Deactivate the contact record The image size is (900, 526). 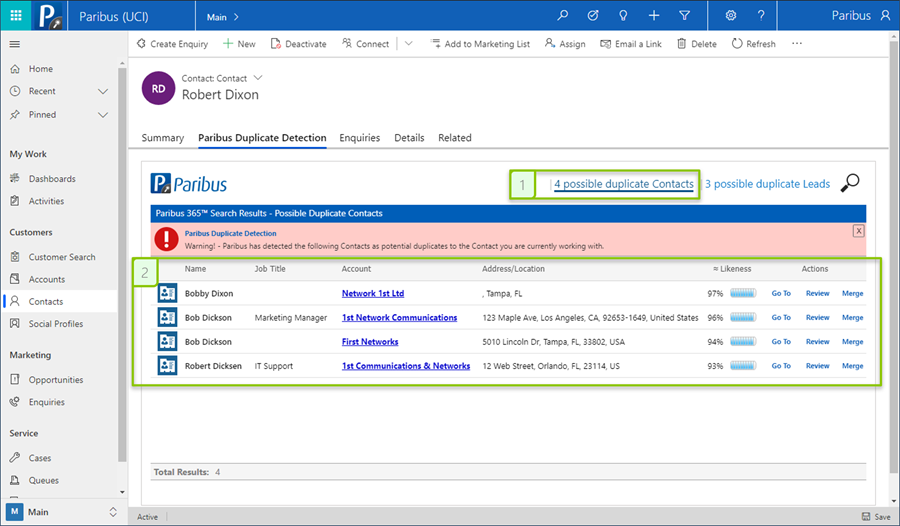(298, 44)
